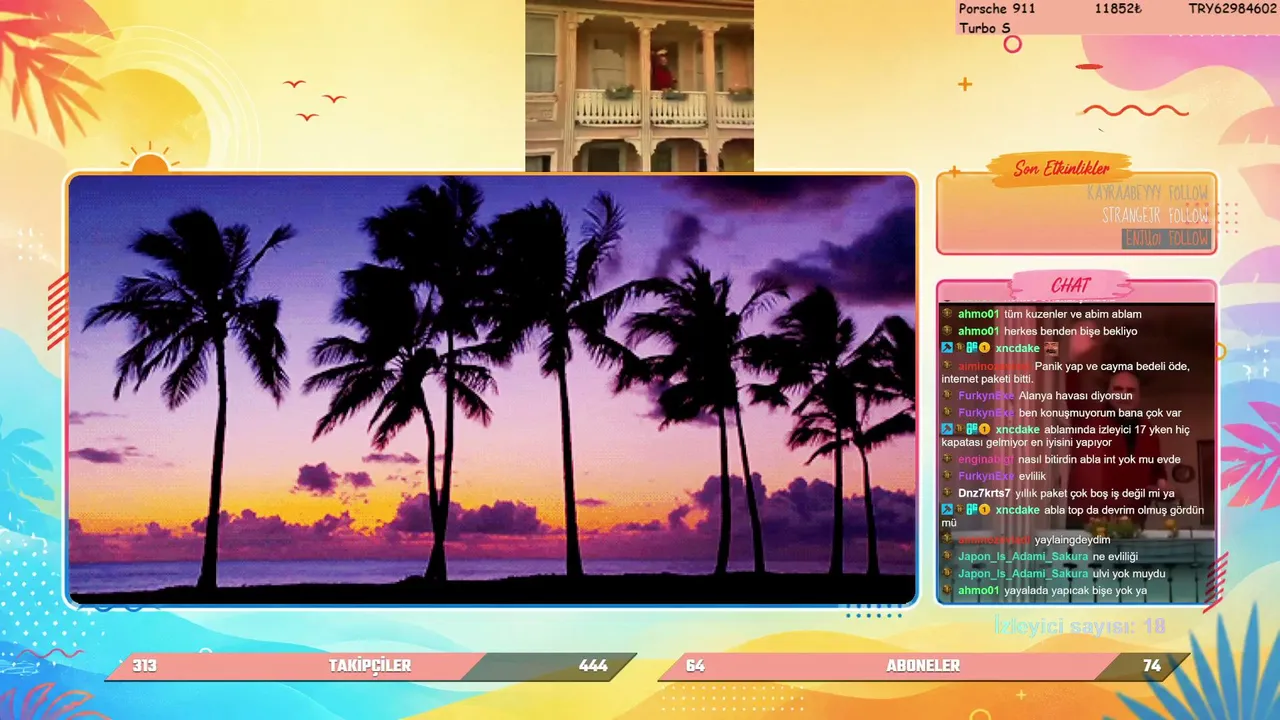Click message 'herkes benden bişe bekliyo'
Image resolution: width=1280 pixels, height=720 pixels.
[1070, 331]
